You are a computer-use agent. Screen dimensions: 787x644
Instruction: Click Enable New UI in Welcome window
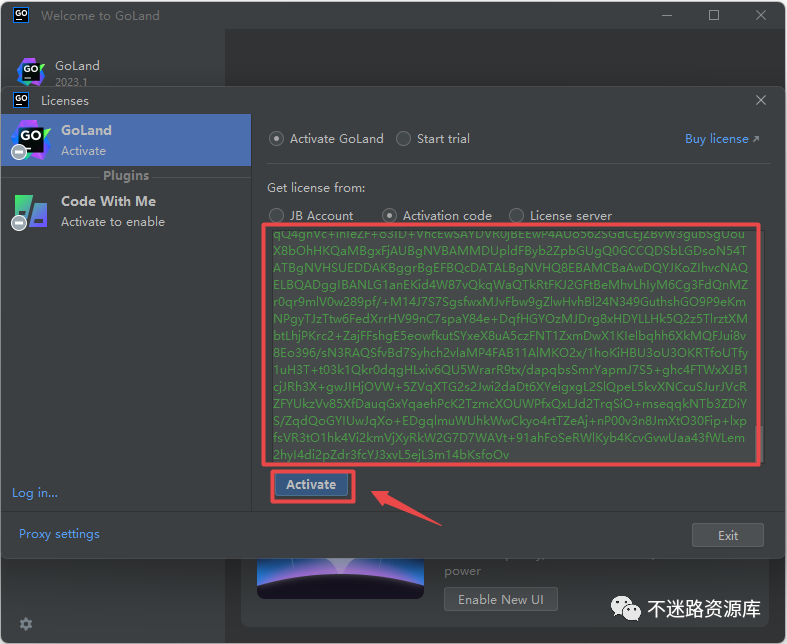[x=500, y=599]
